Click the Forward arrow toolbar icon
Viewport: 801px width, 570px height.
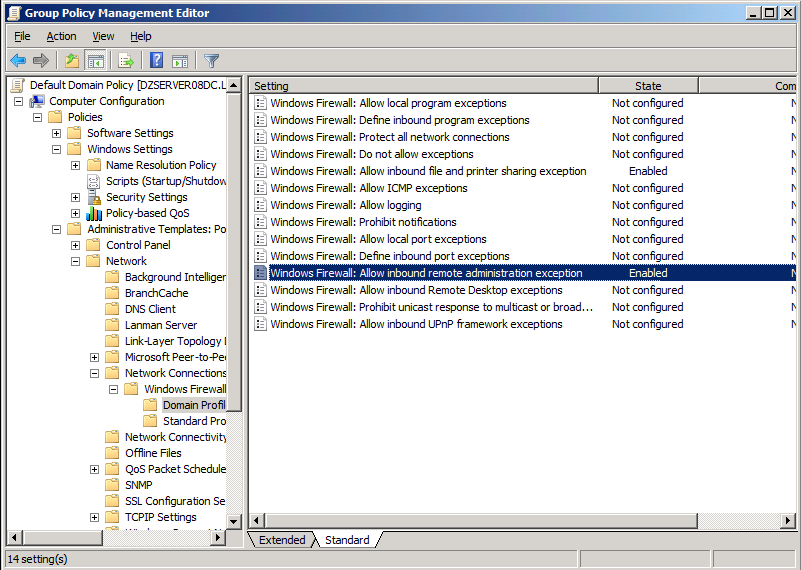(40, 61)
